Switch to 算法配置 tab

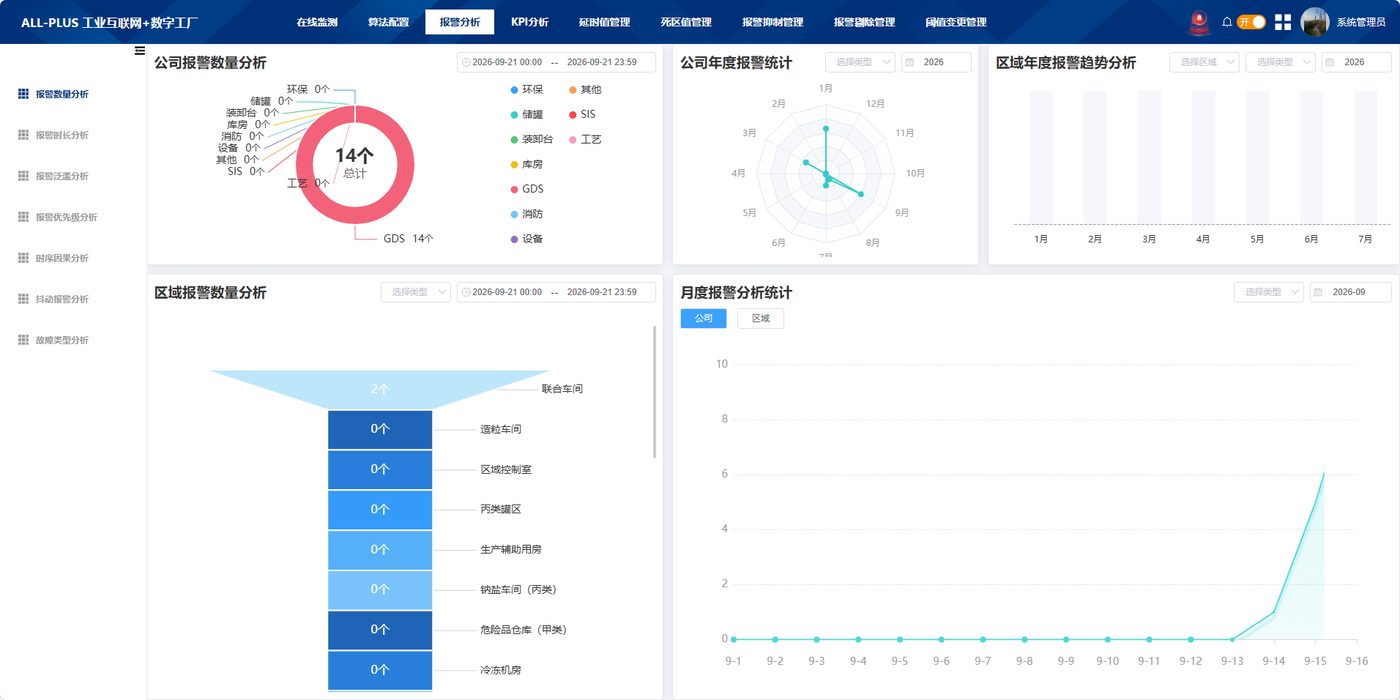coord(388,22)
